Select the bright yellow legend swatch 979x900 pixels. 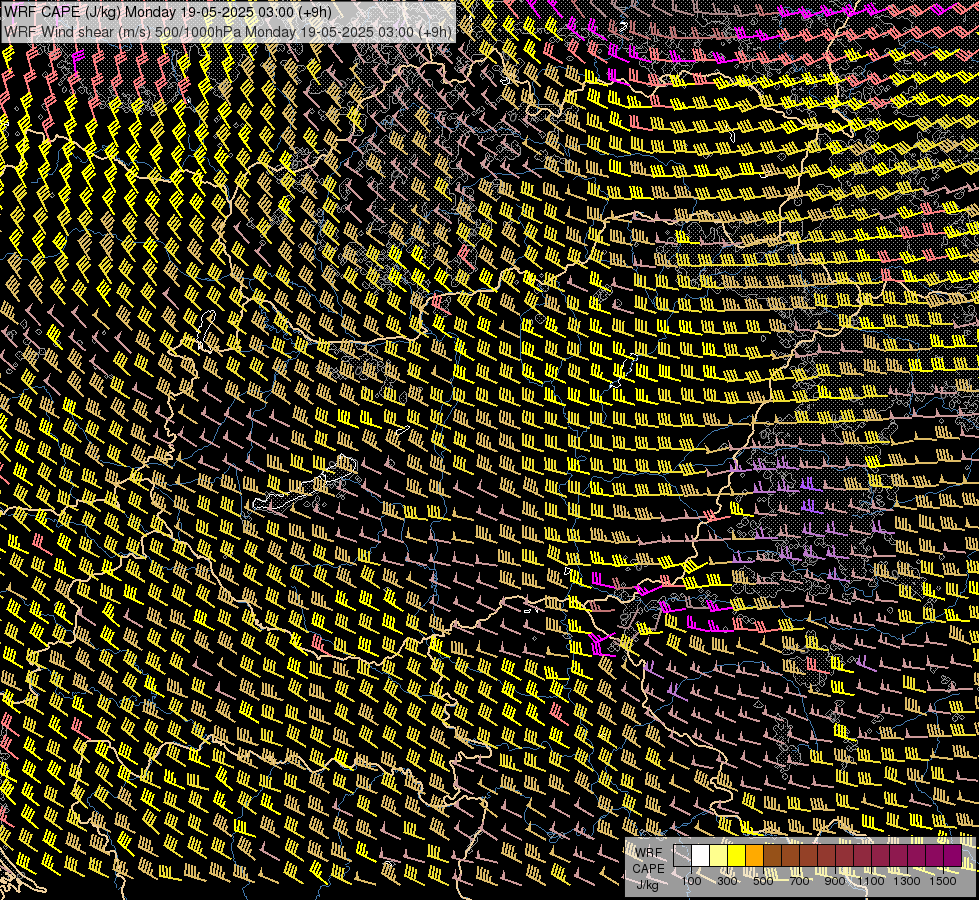point(737,856)
